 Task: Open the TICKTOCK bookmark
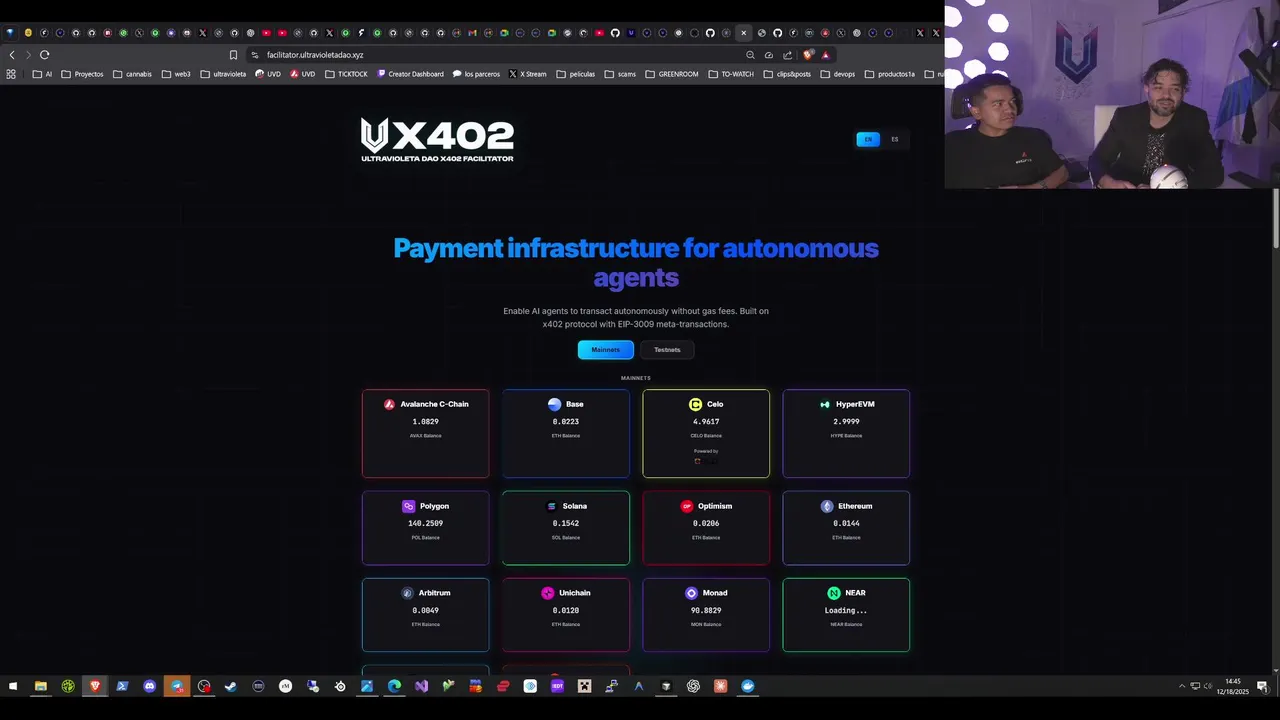click(x=346, y=74)
